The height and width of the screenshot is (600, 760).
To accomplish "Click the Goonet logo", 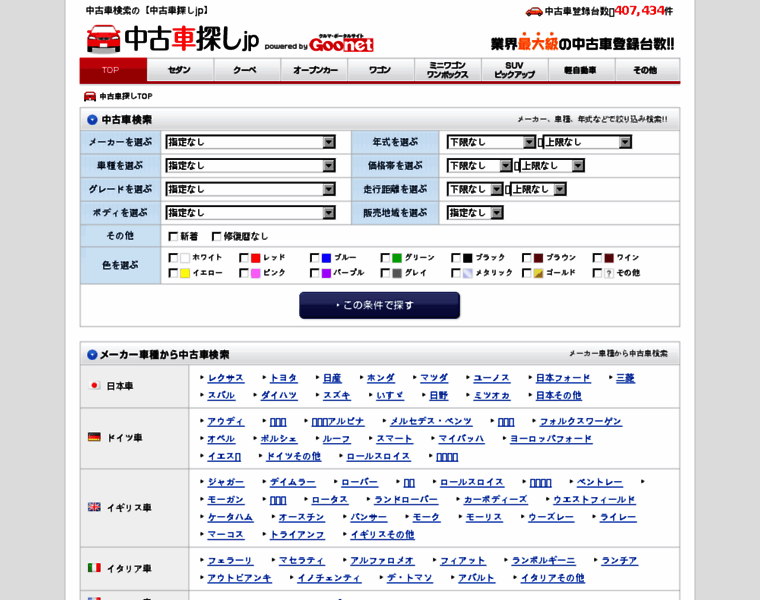I will point(341,44).
